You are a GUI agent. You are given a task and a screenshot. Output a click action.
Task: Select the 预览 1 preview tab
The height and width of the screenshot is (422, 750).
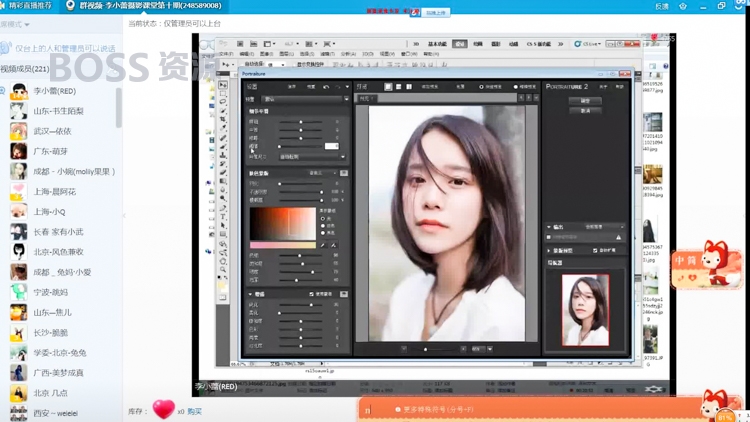tap(367, 98)
